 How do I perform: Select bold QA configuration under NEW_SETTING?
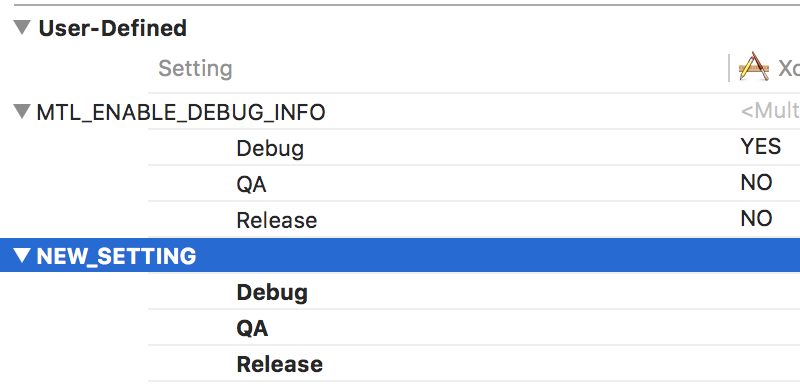[x=252, y=328]
